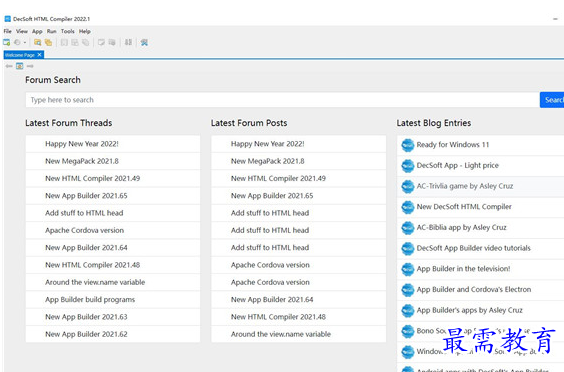Click icon beside AC-Biblia app entry
The width and height of the screenshot is (564, 372).
point(408,228)
